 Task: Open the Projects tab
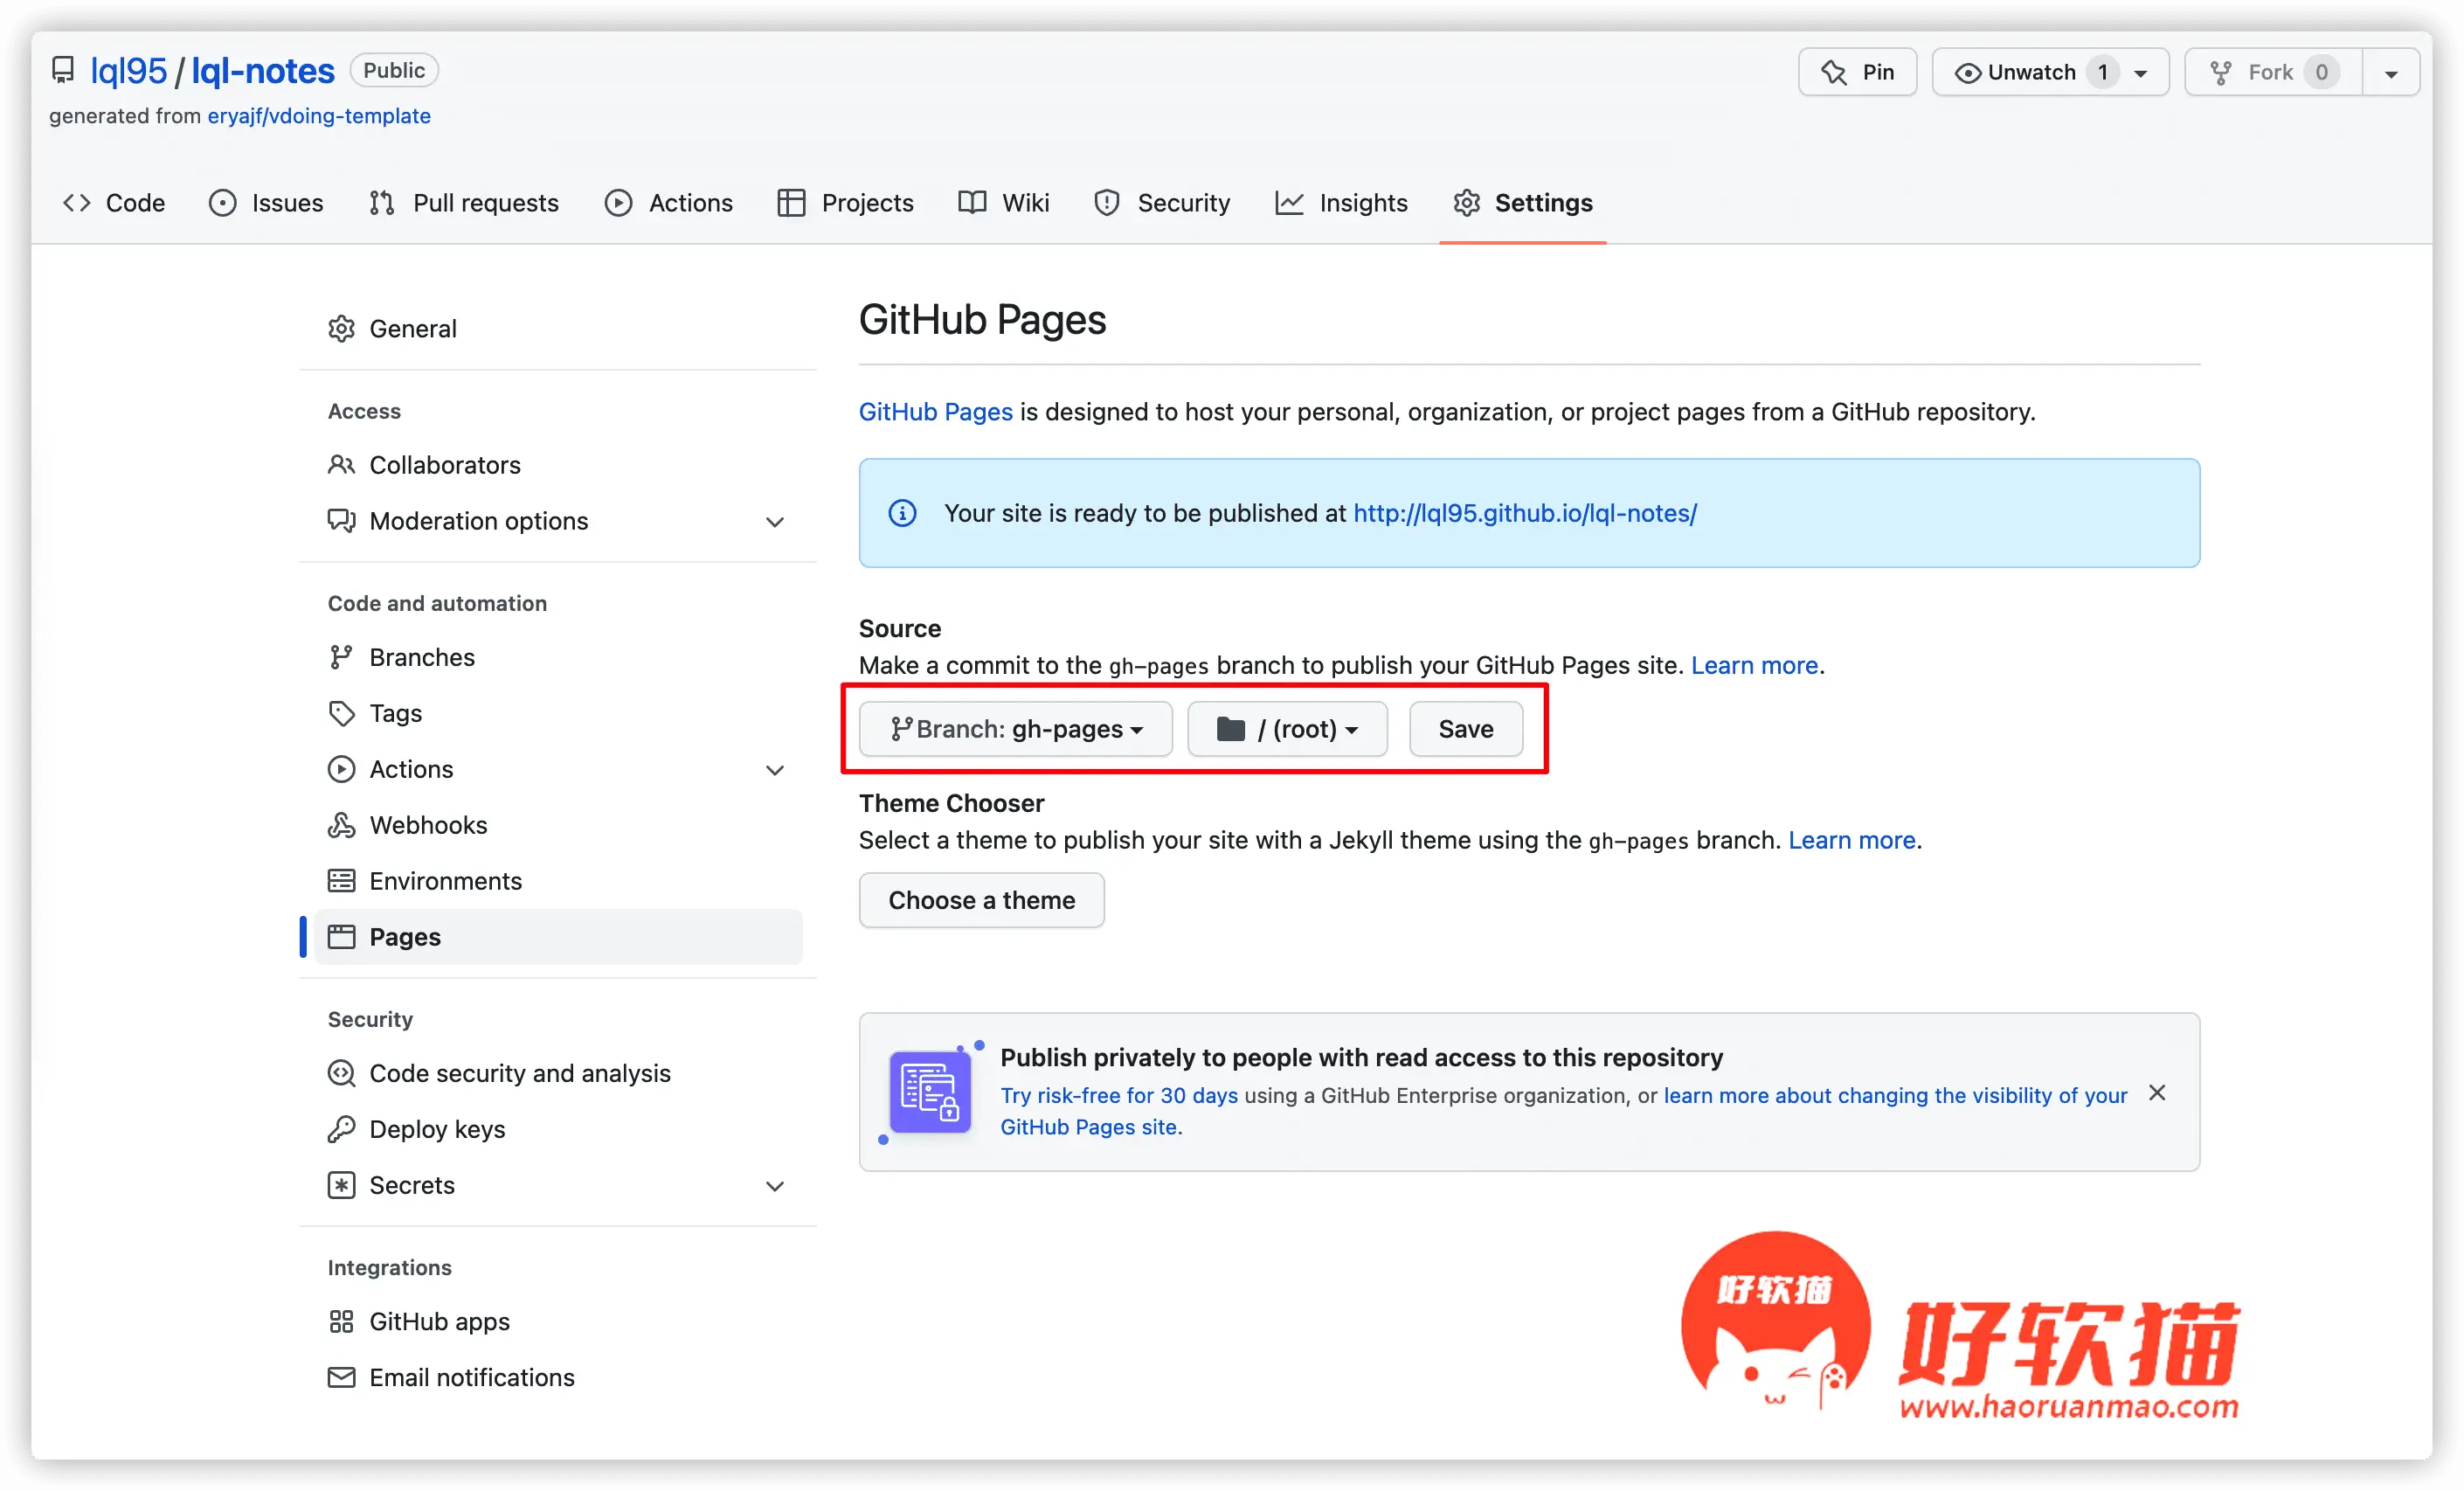[x=846, y=203]
